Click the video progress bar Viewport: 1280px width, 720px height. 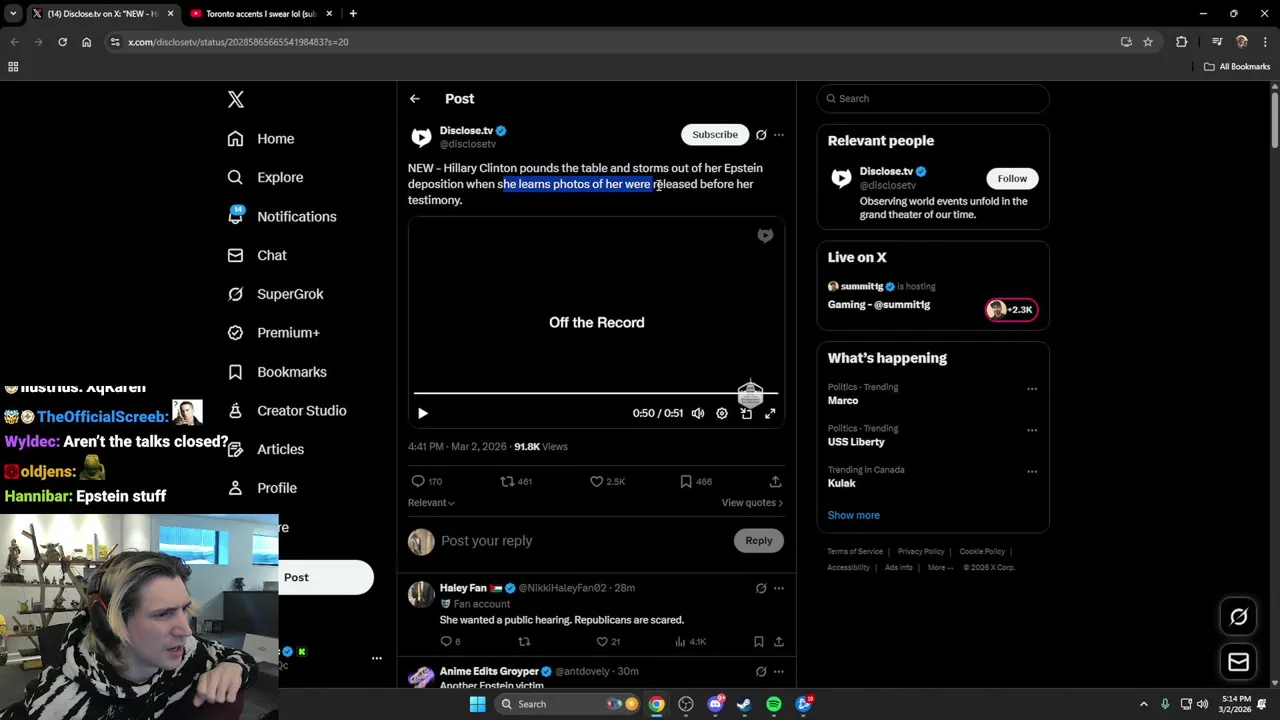click(596, 393)
